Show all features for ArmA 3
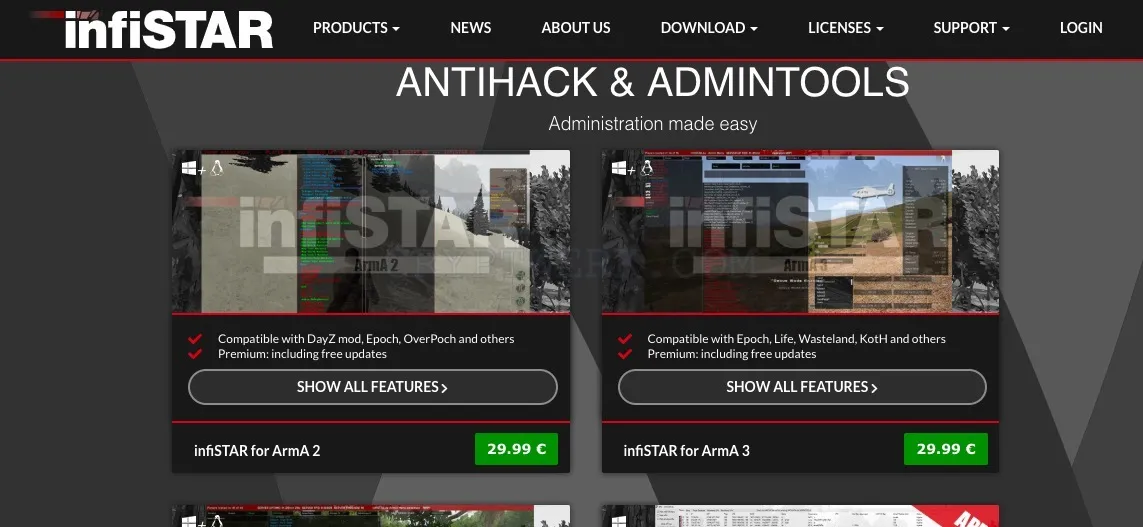 (x=802, y=387)
